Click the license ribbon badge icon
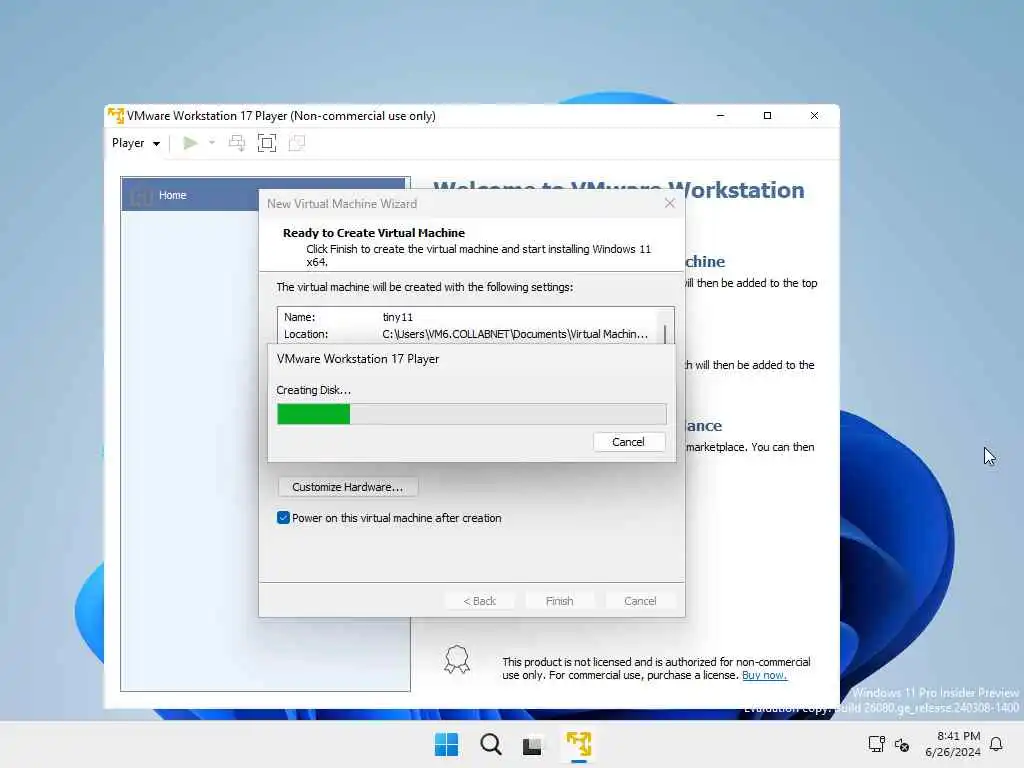Viewport: 1024px width, 768px height. coord(456,660)
